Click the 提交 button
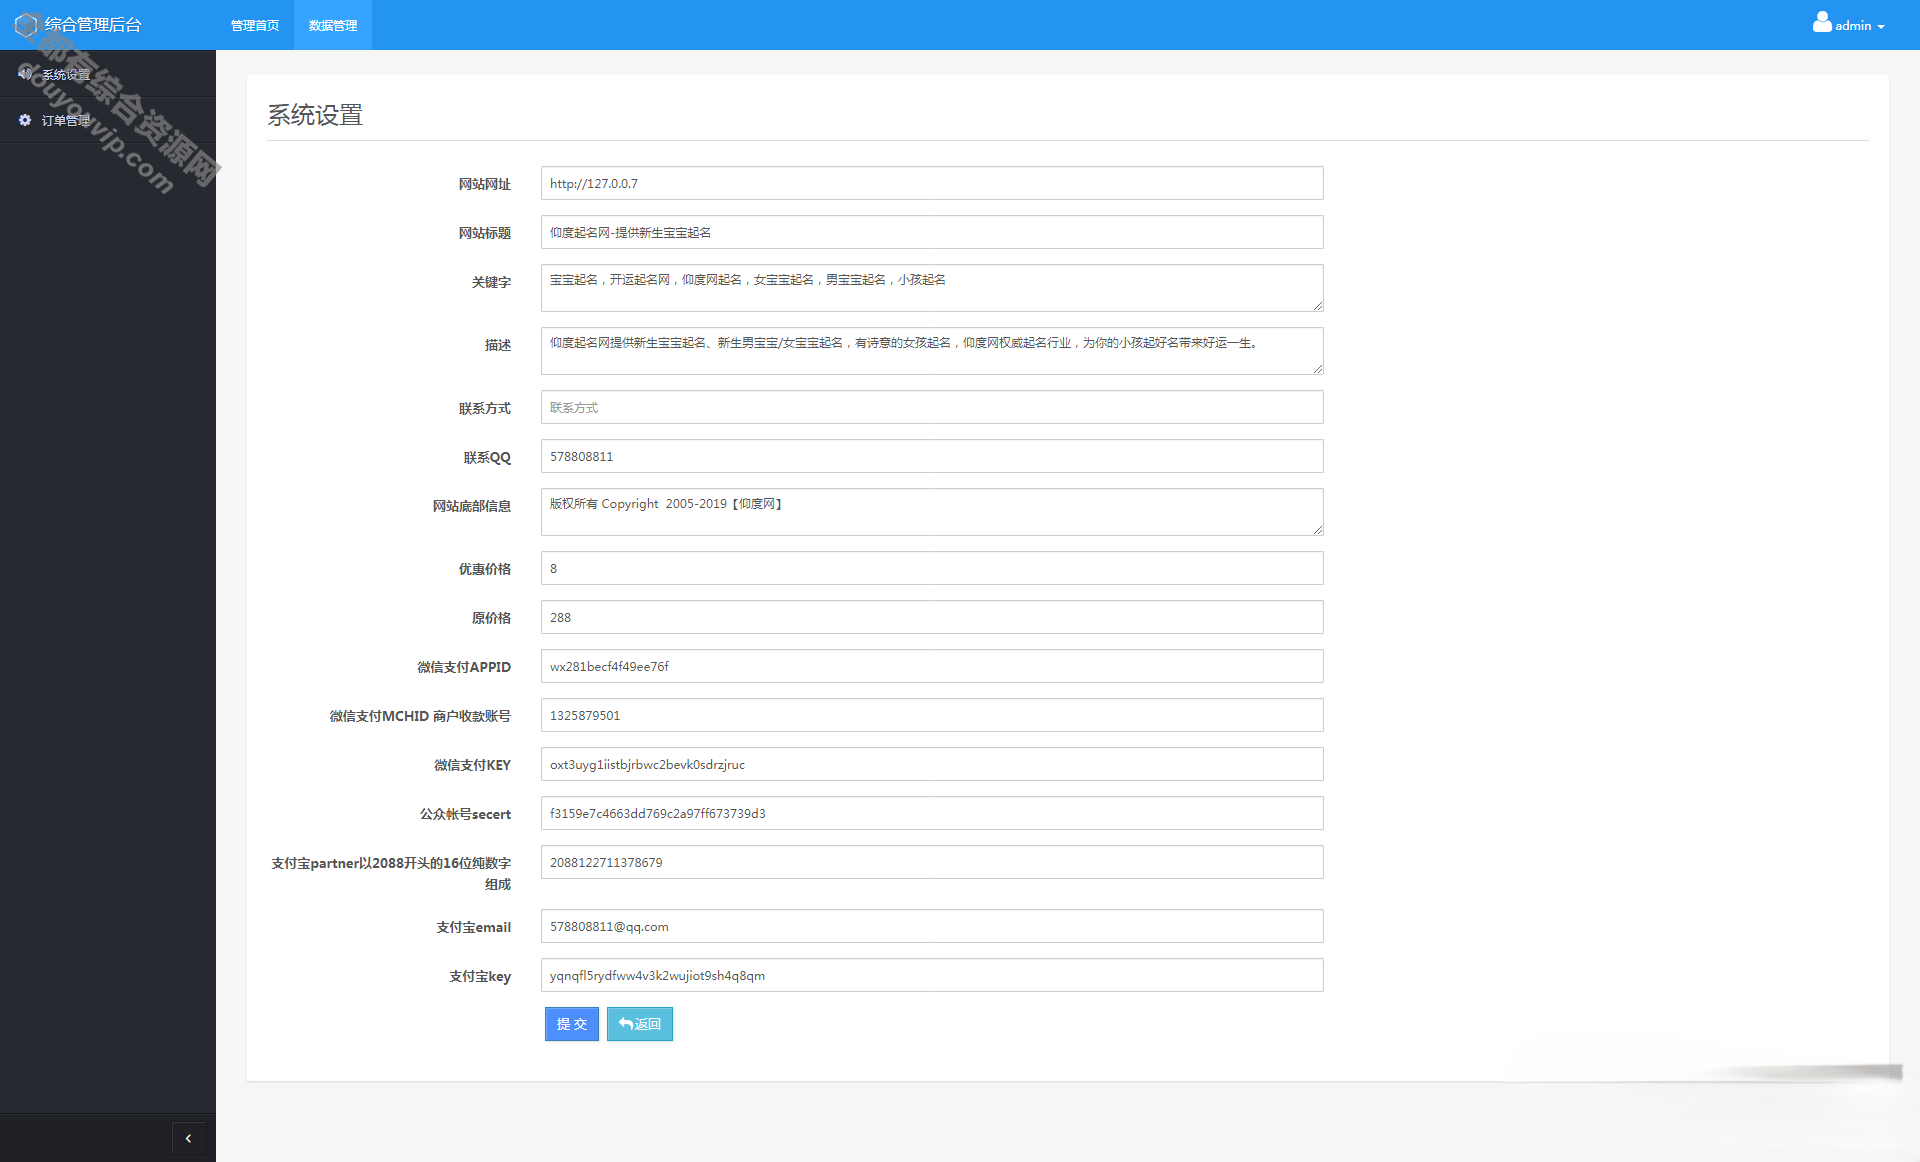This screenshot has width=1920, height=1162. point(571,1023)
